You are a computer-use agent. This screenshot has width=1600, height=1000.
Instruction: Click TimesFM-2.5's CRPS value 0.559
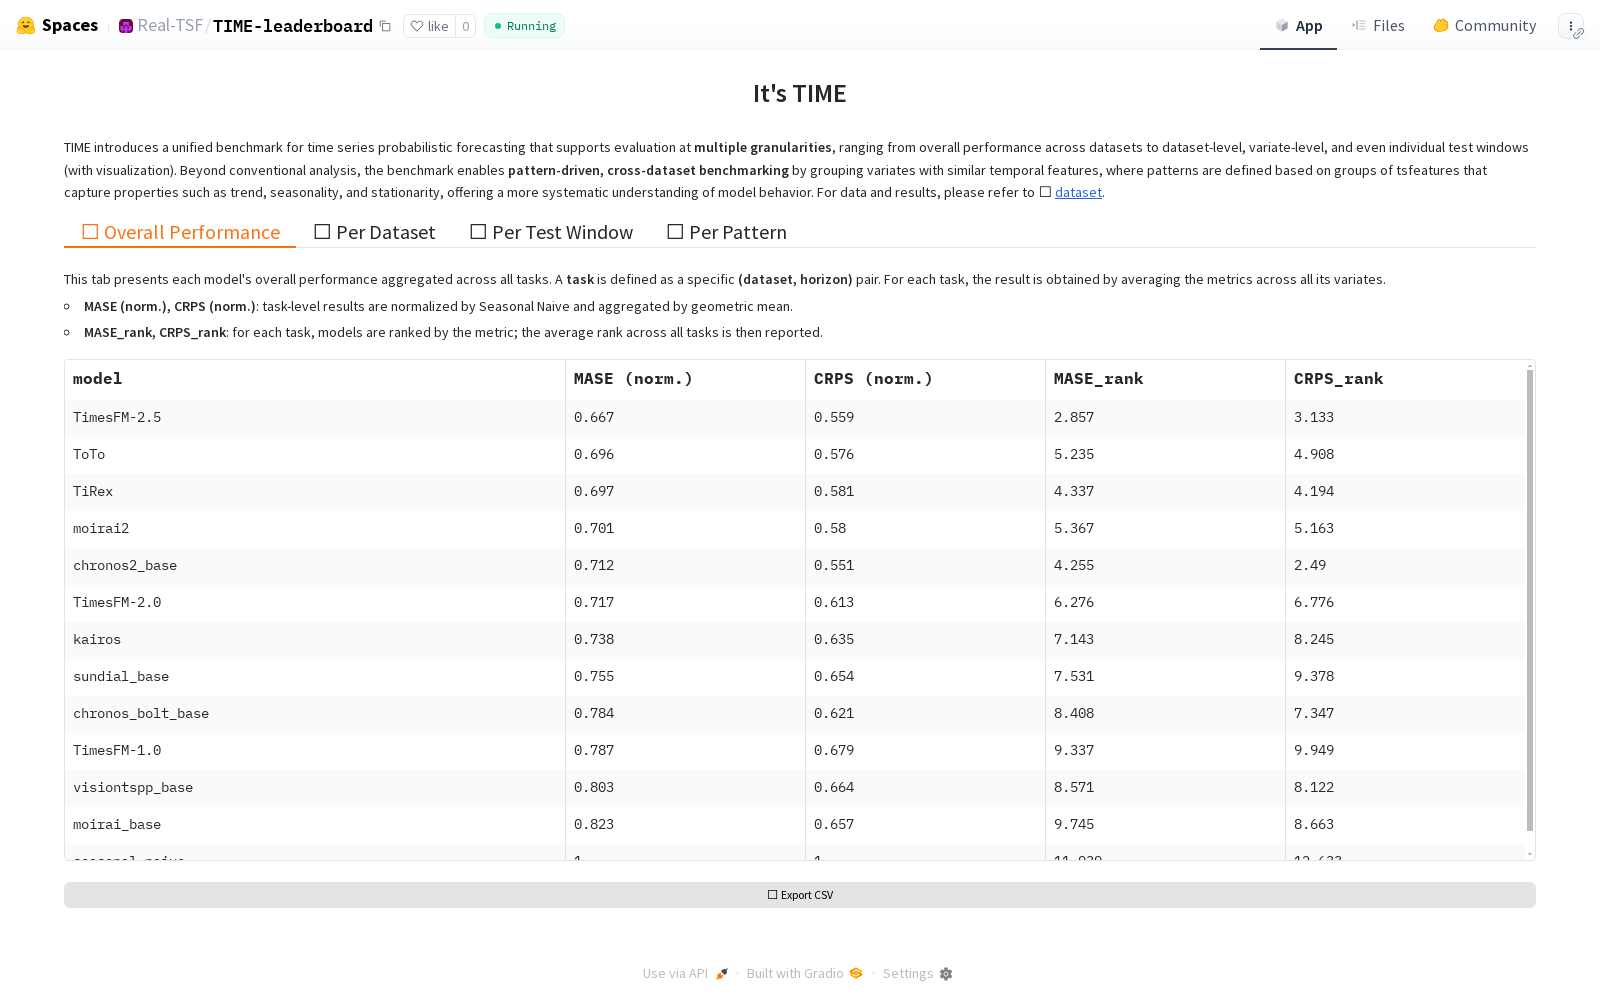coord(925,418)
